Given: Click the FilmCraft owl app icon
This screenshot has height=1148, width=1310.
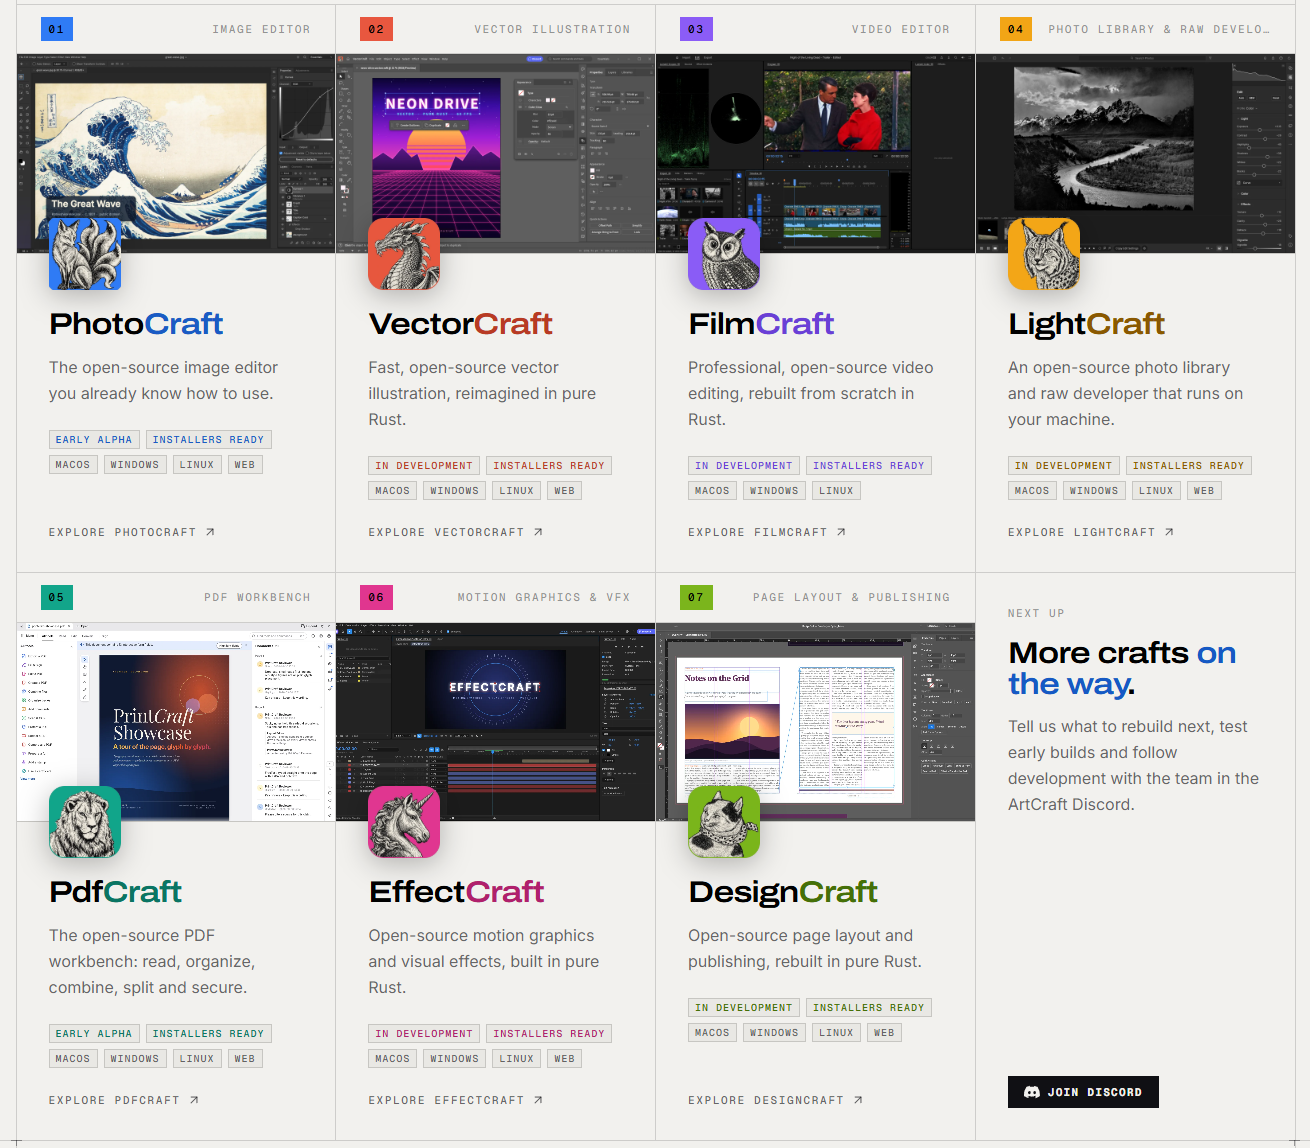Looking at the screenshot, I should click(x=724, y=254).
